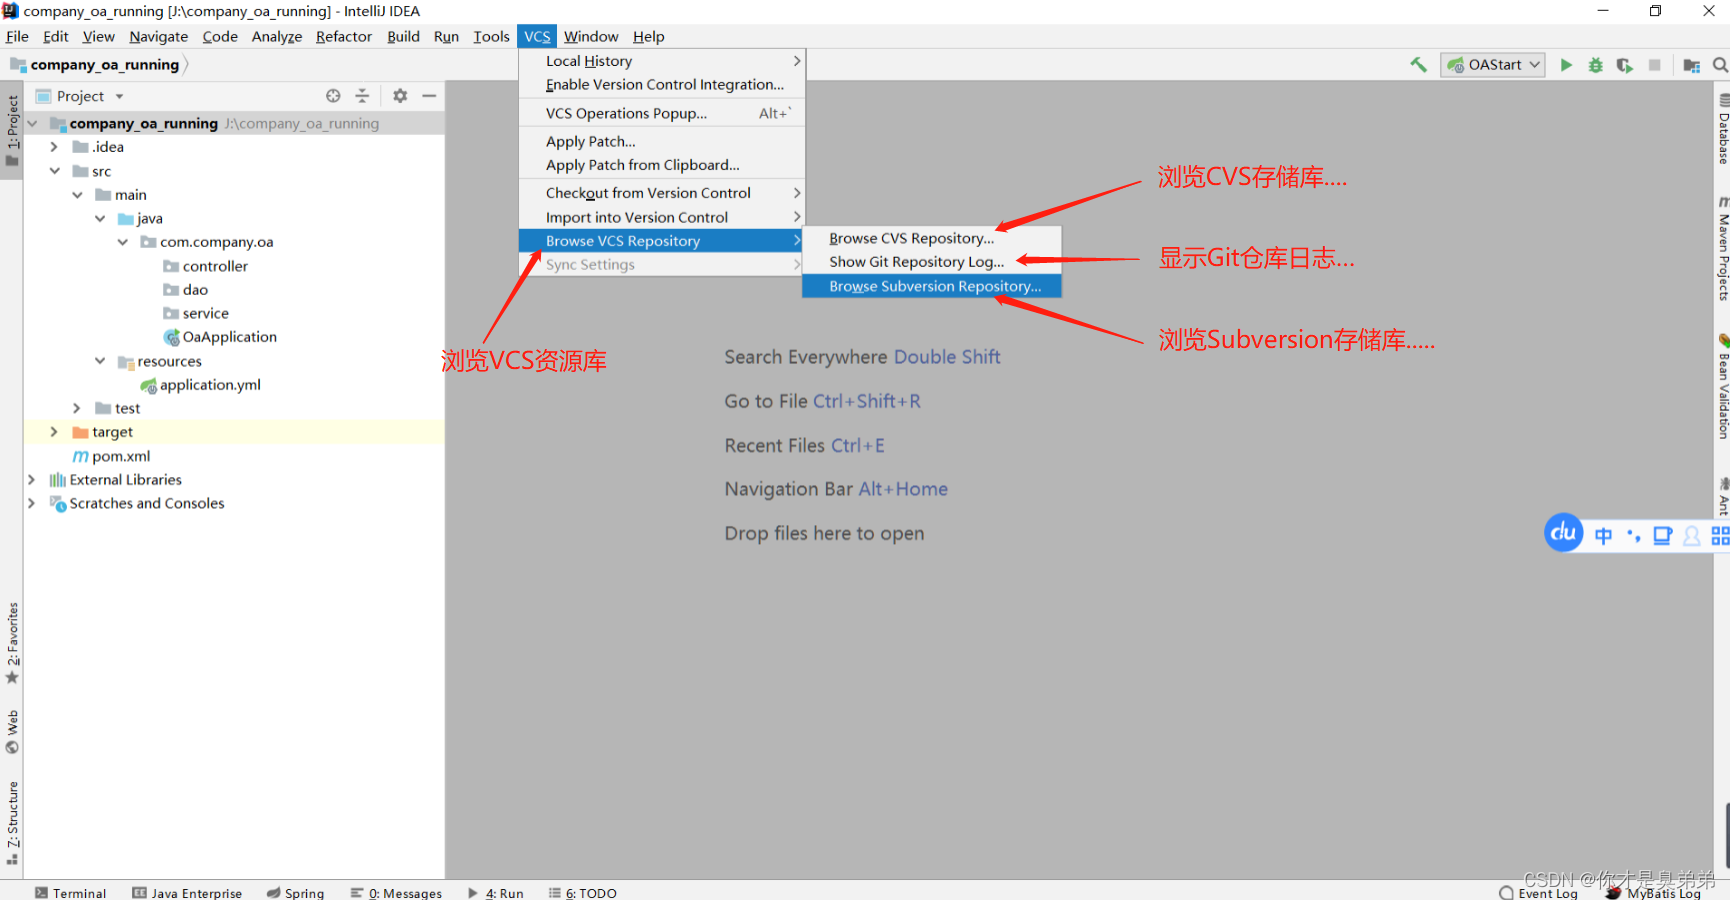This screenshot has height=900, width=1730.
Task: Open the MyBatis Log tool window
Action: coord(1654,893)
